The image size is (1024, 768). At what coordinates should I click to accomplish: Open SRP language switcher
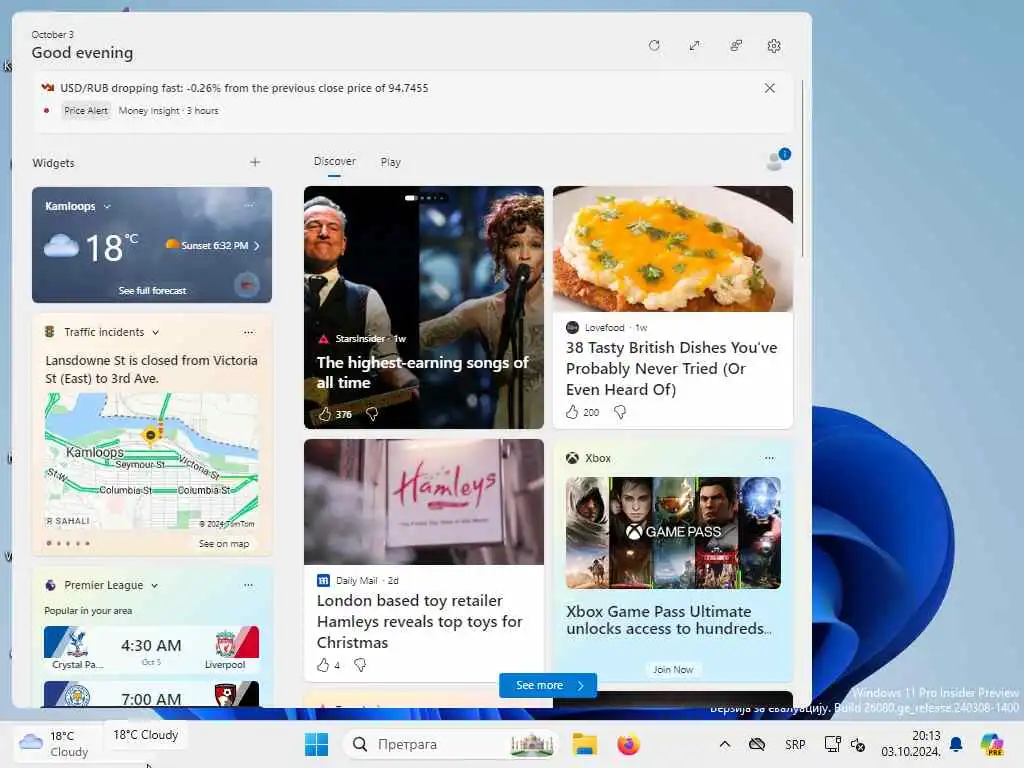[x=795, y=744]
